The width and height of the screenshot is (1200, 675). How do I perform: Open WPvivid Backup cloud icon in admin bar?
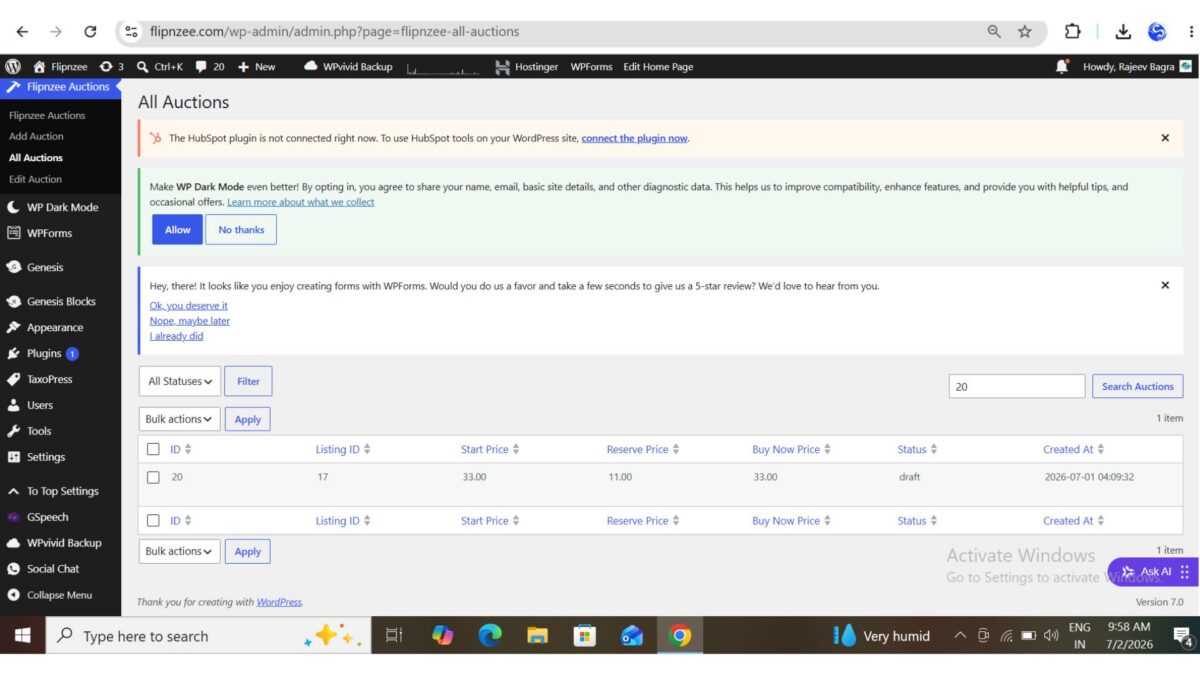point(311,66)
